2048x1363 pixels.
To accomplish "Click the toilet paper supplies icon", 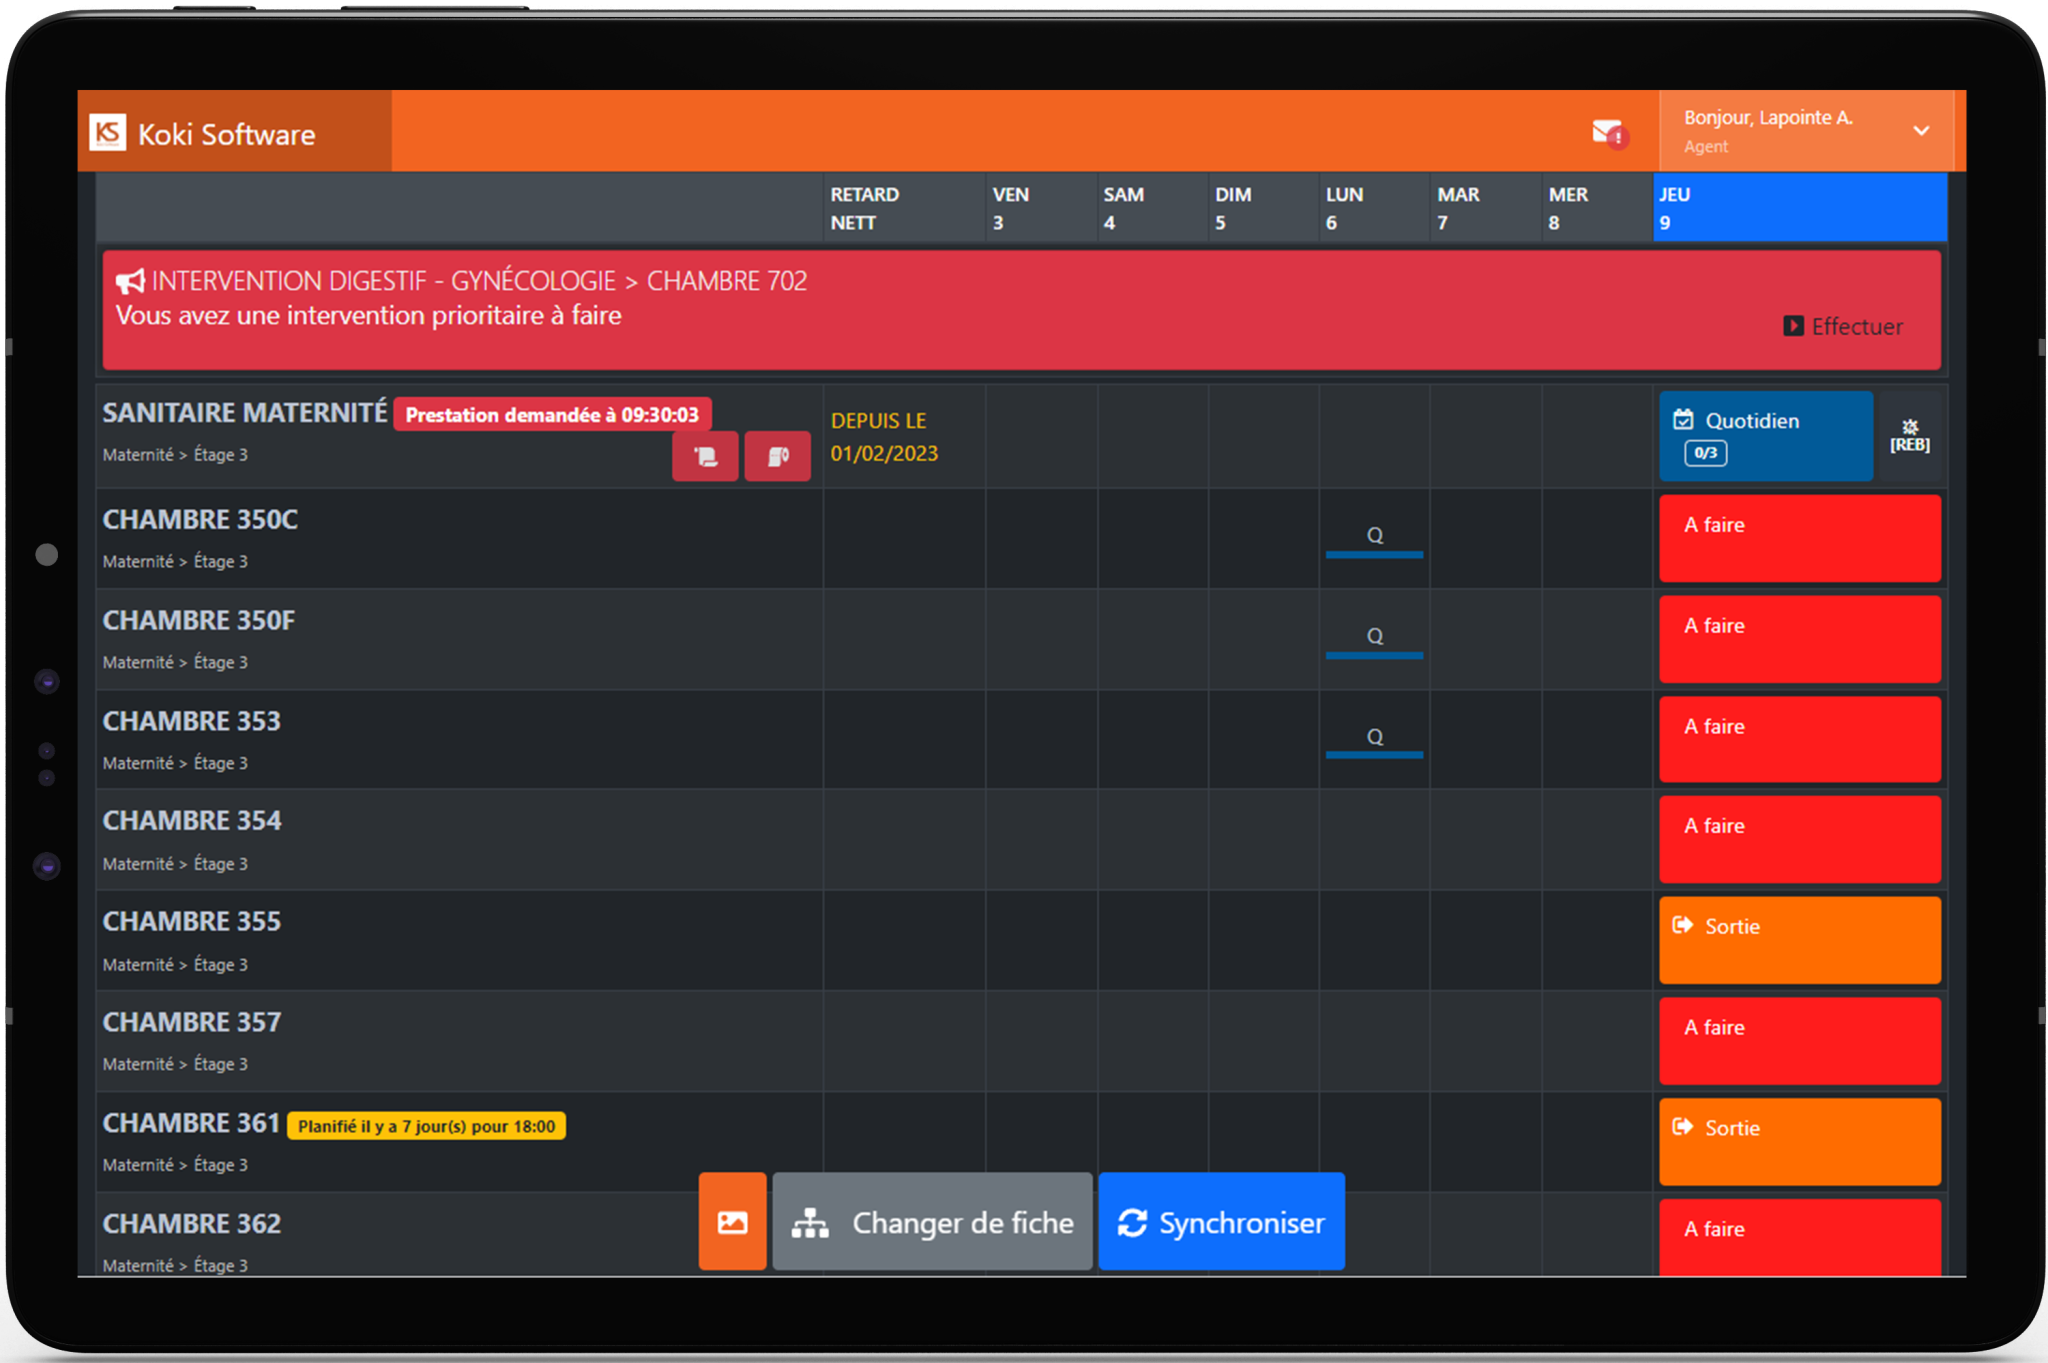I will coord(777,456).
